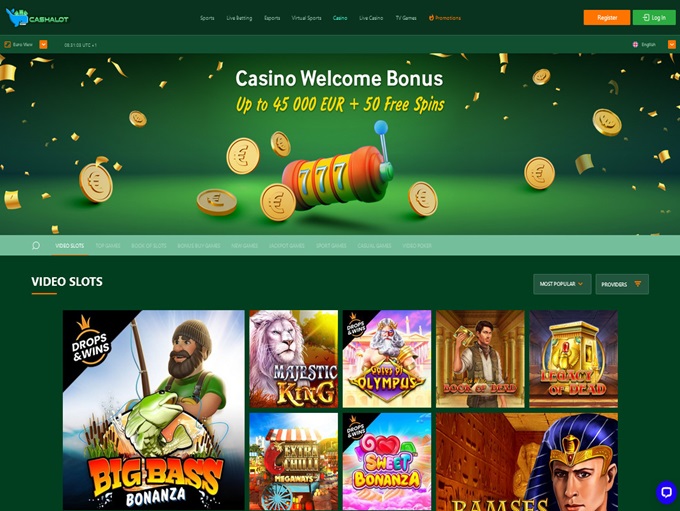Open the Most Popular sorting dropdown
The height and width of the screenshot is (511, 680).
(x=562, y=284)
